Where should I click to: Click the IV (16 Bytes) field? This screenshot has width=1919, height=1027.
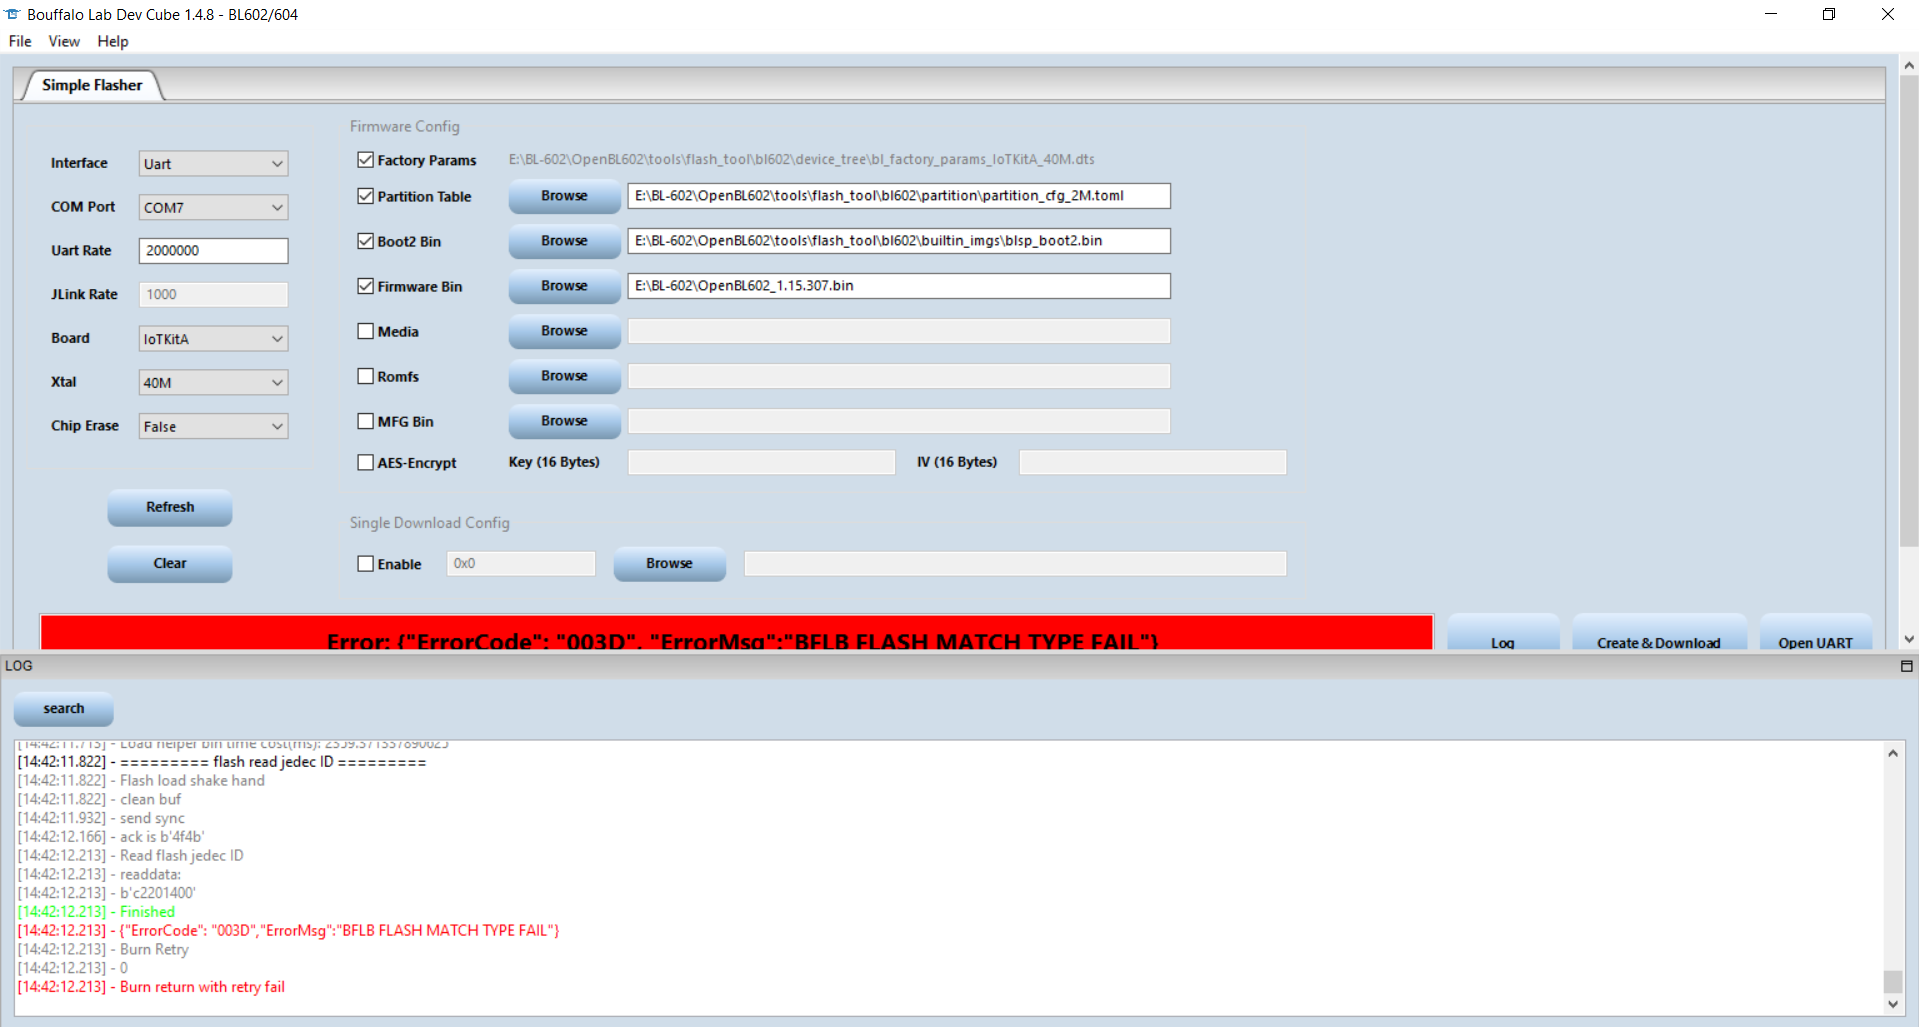pyautogui.click(x=1152, y=462)
